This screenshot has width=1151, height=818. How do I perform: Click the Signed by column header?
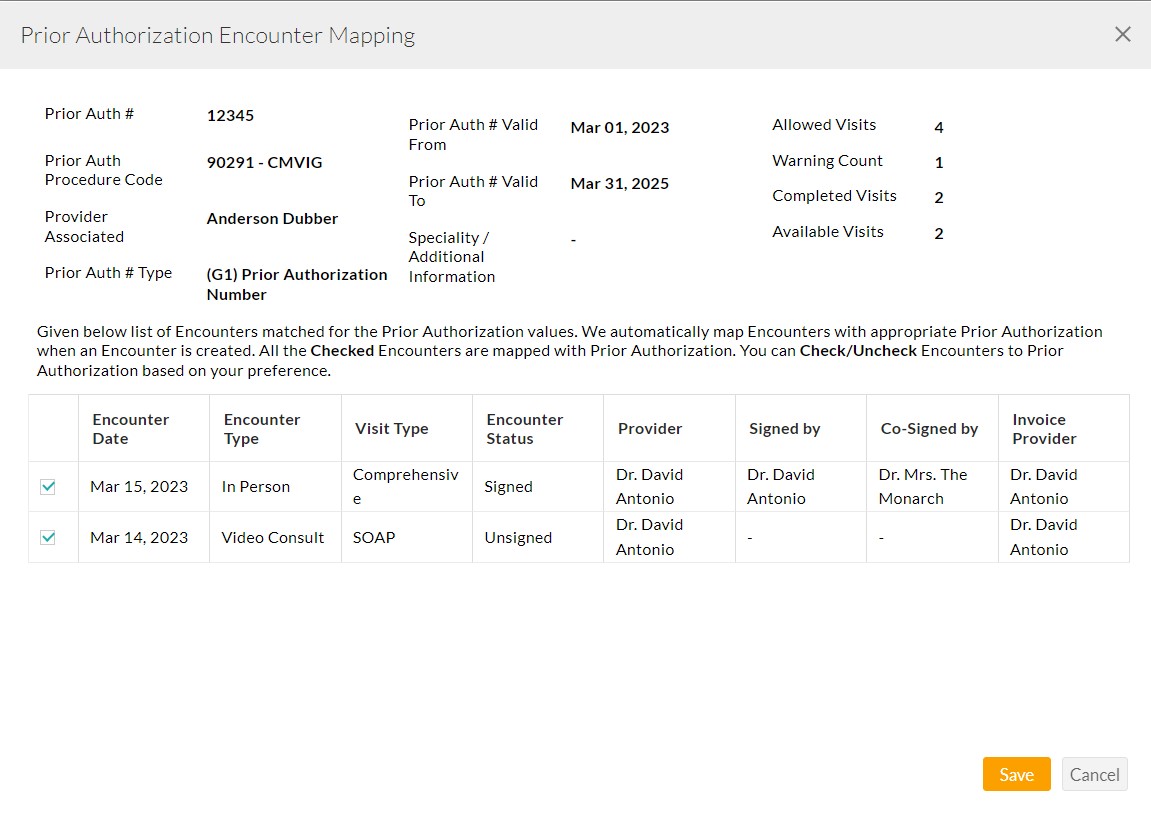[x=785, y=427]
